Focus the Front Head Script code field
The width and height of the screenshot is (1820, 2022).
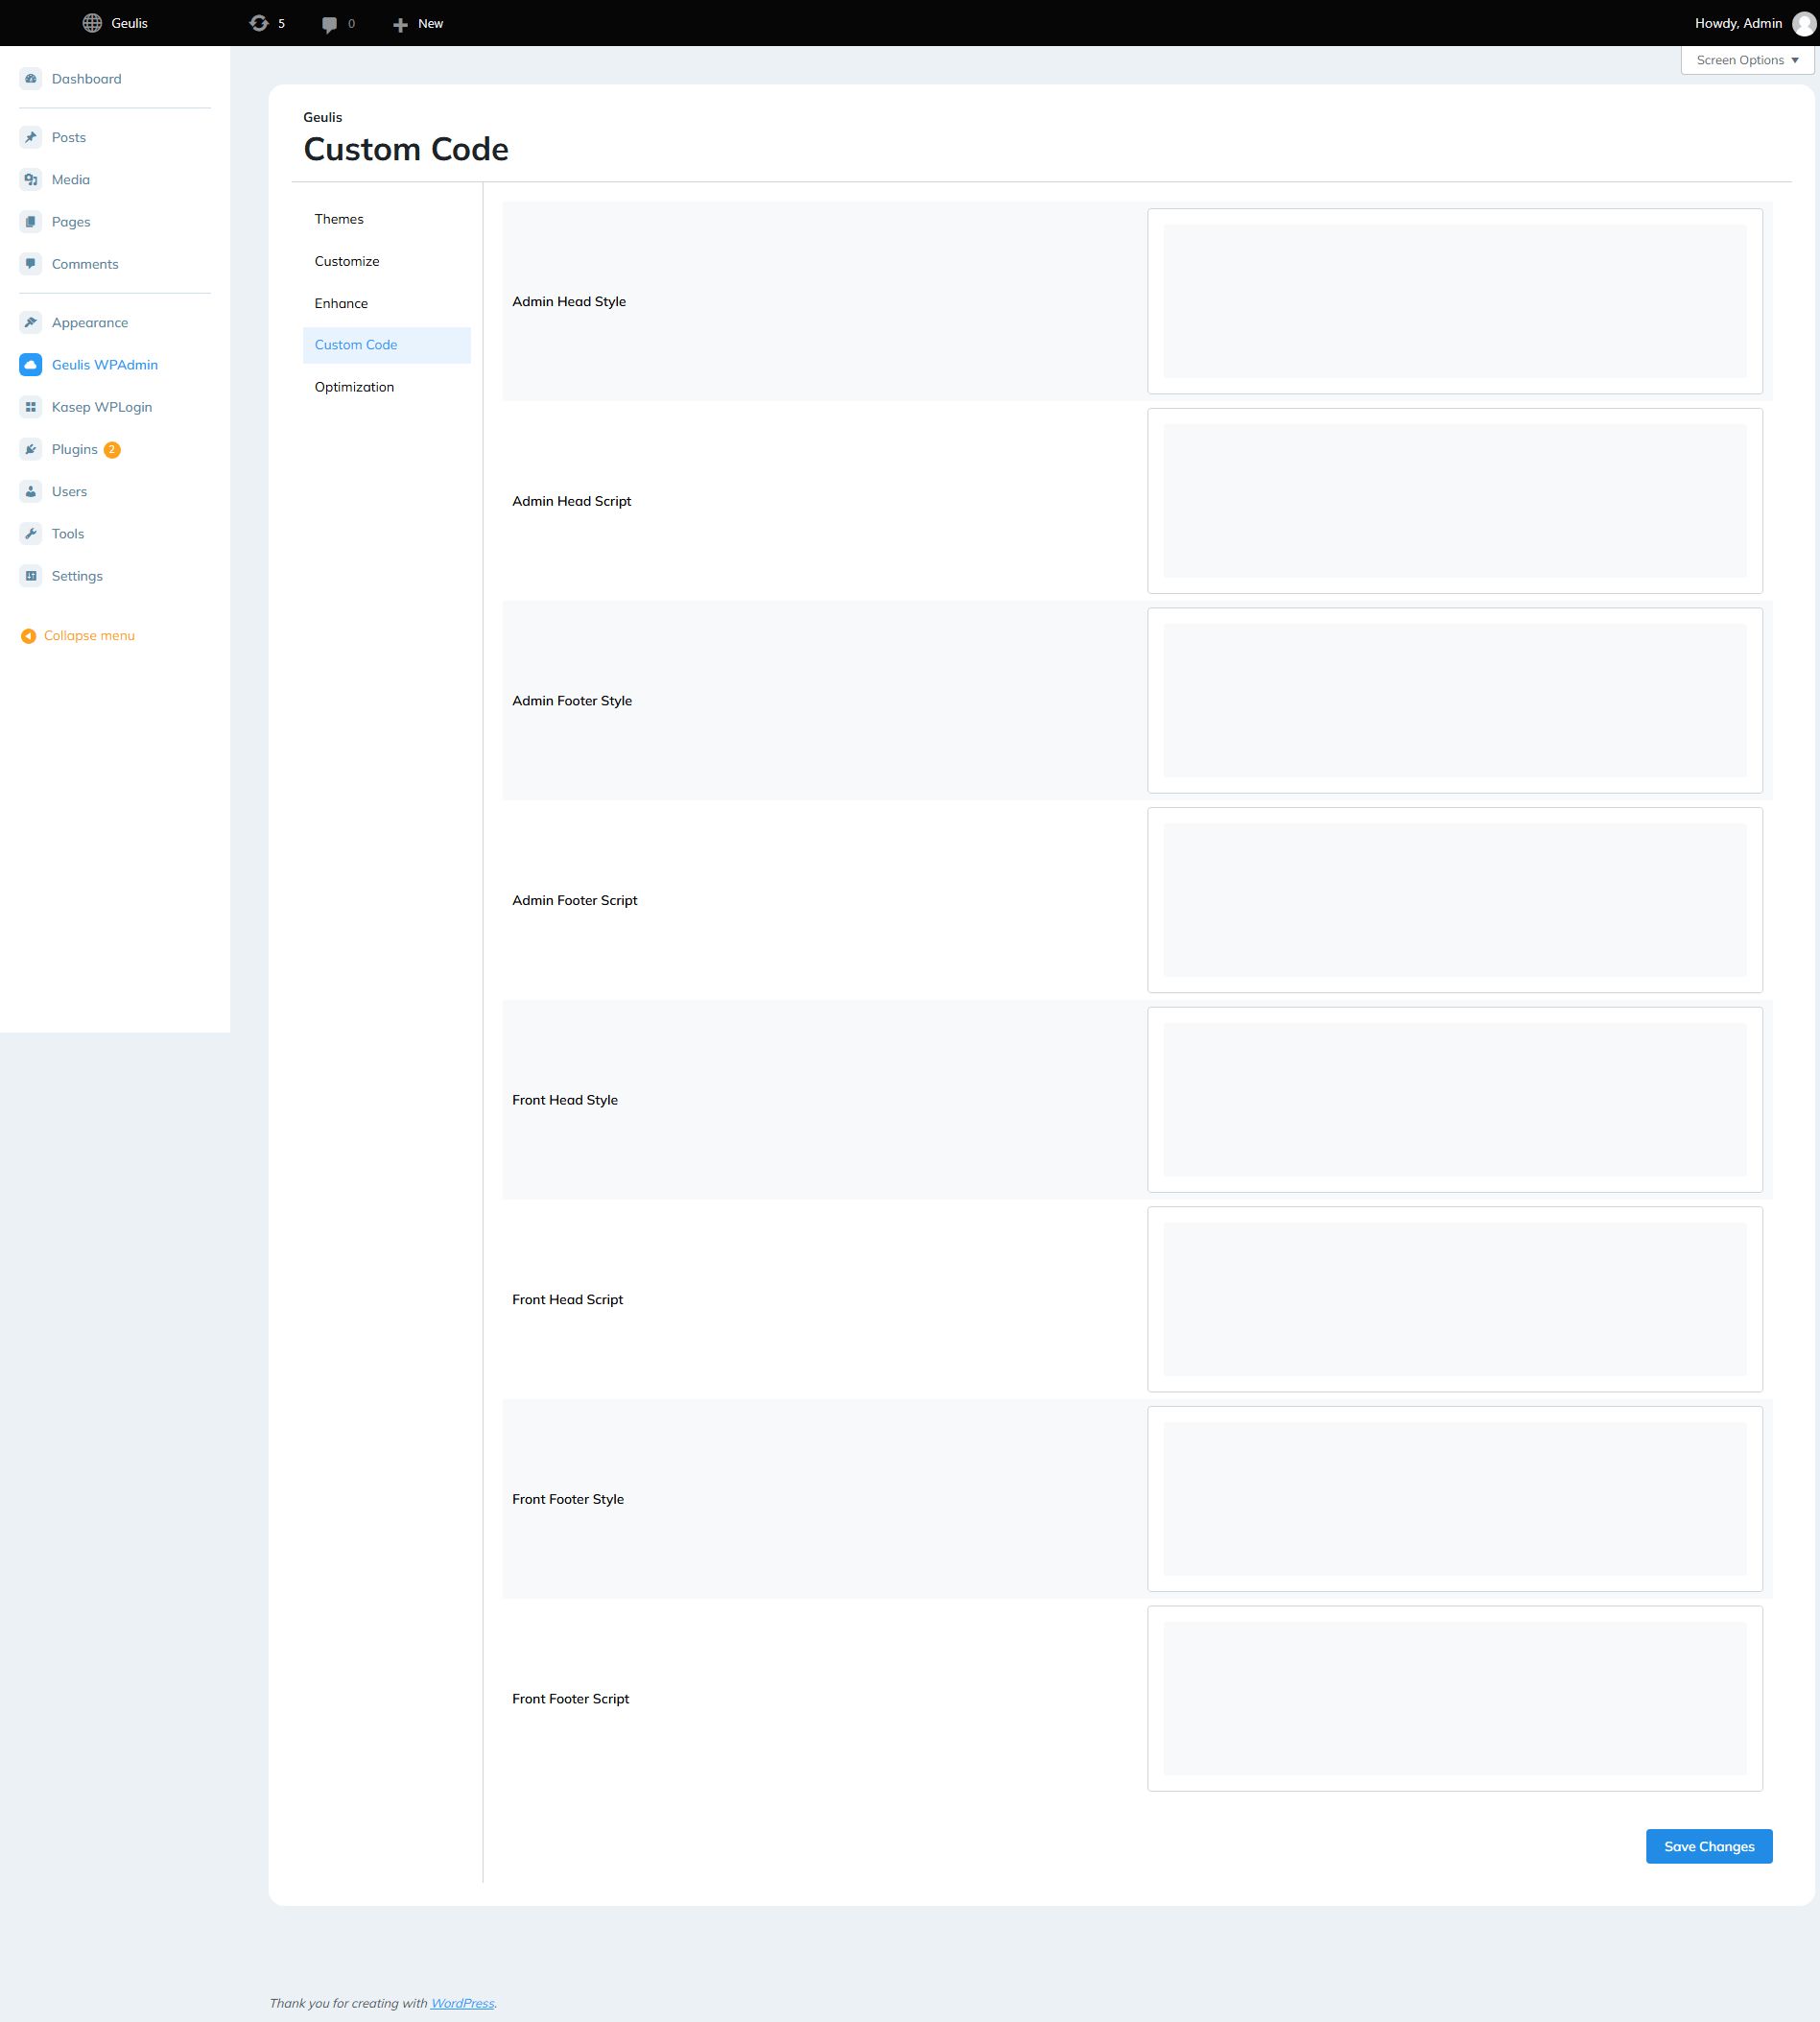(1455, 1299)
